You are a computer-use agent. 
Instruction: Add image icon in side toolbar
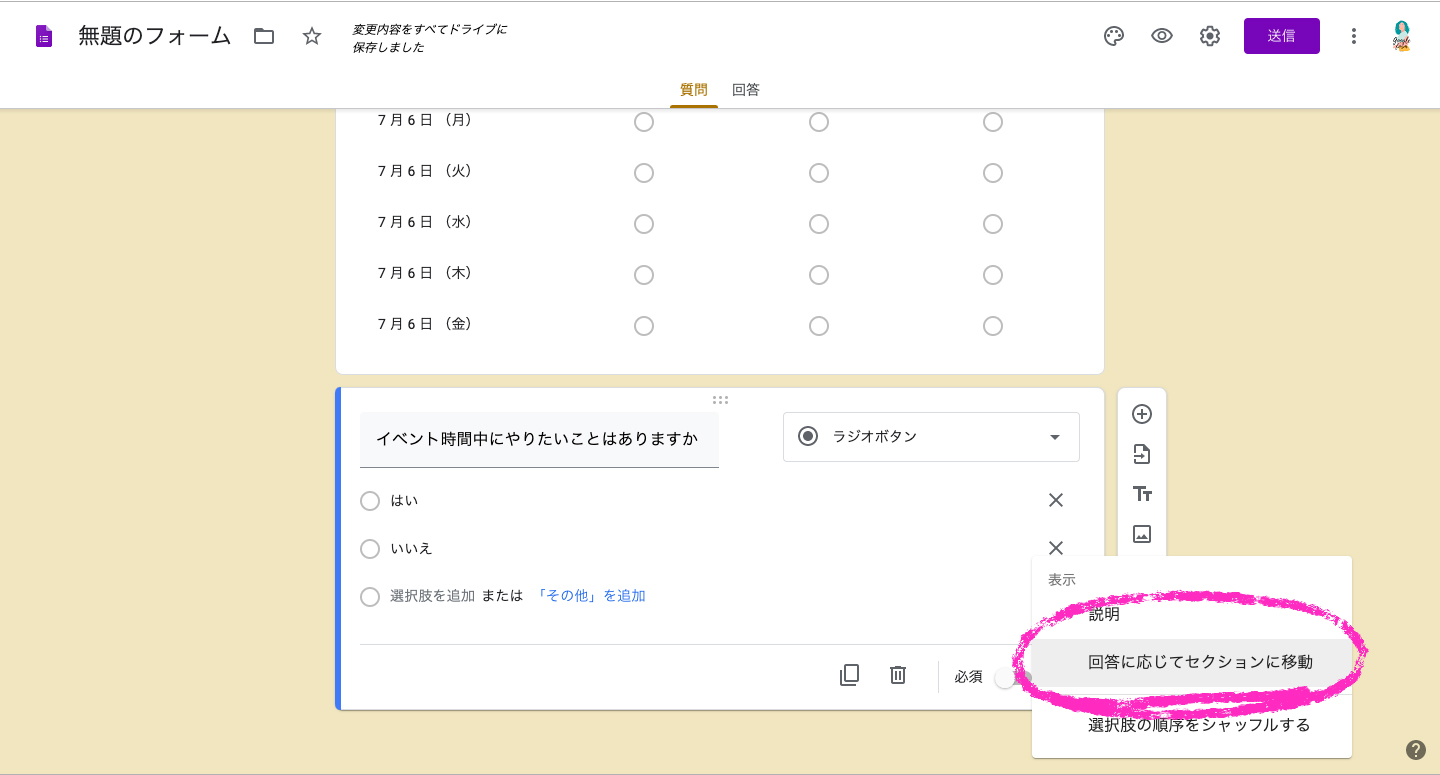point(1142,534)
